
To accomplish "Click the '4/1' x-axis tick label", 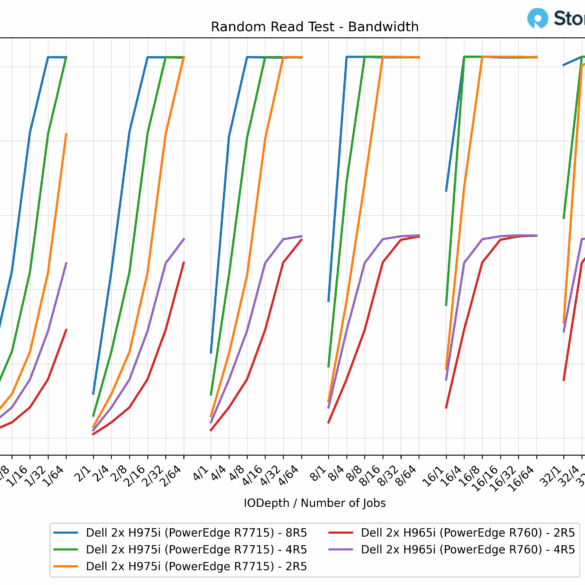I will 201,473.
